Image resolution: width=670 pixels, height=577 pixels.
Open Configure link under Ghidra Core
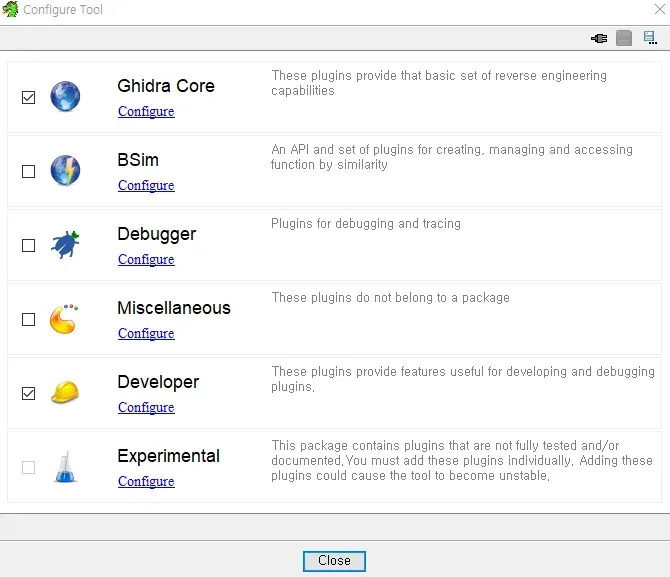point(146,111)
